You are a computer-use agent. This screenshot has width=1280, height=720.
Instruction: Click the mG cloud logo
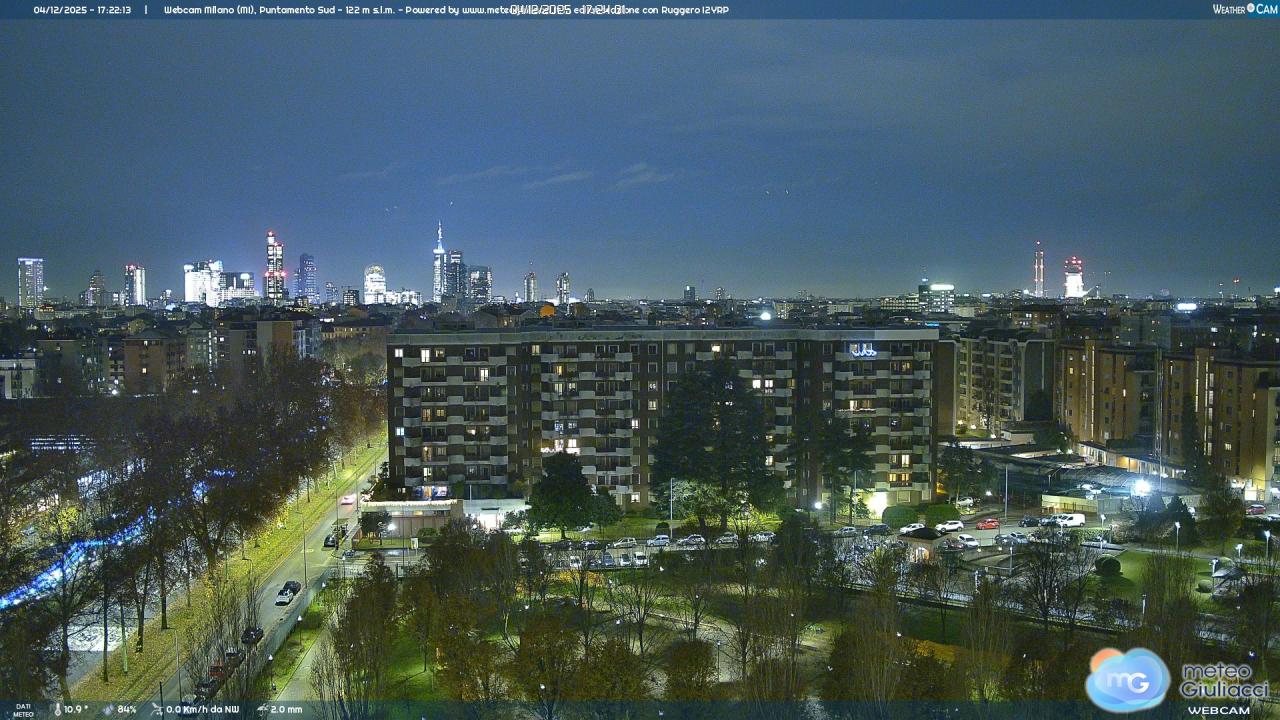[1128, 680]
